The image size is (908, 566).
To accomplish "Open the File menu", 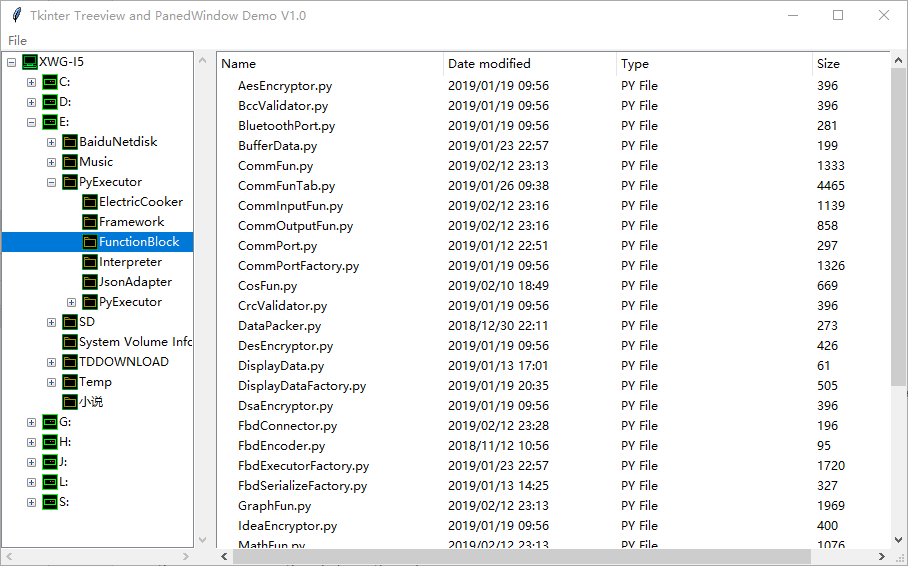I will point(17,41).
